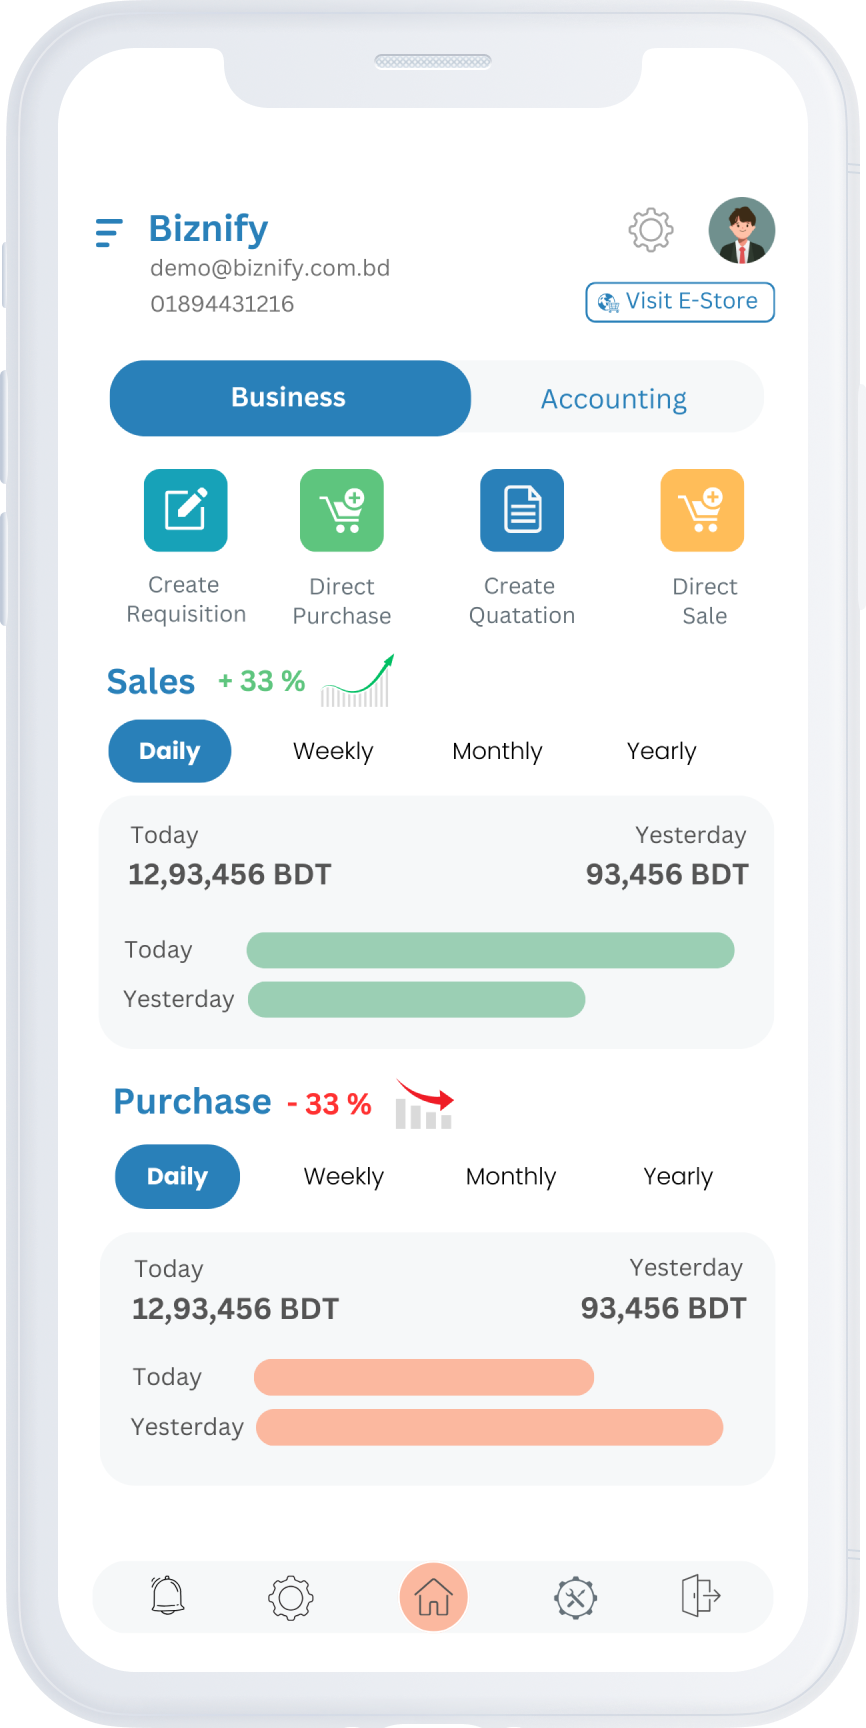Open the hamburger menu beside Biznify
This screenshot has height=1728, width=866.
pyautogui.click(x=109, y=232)
